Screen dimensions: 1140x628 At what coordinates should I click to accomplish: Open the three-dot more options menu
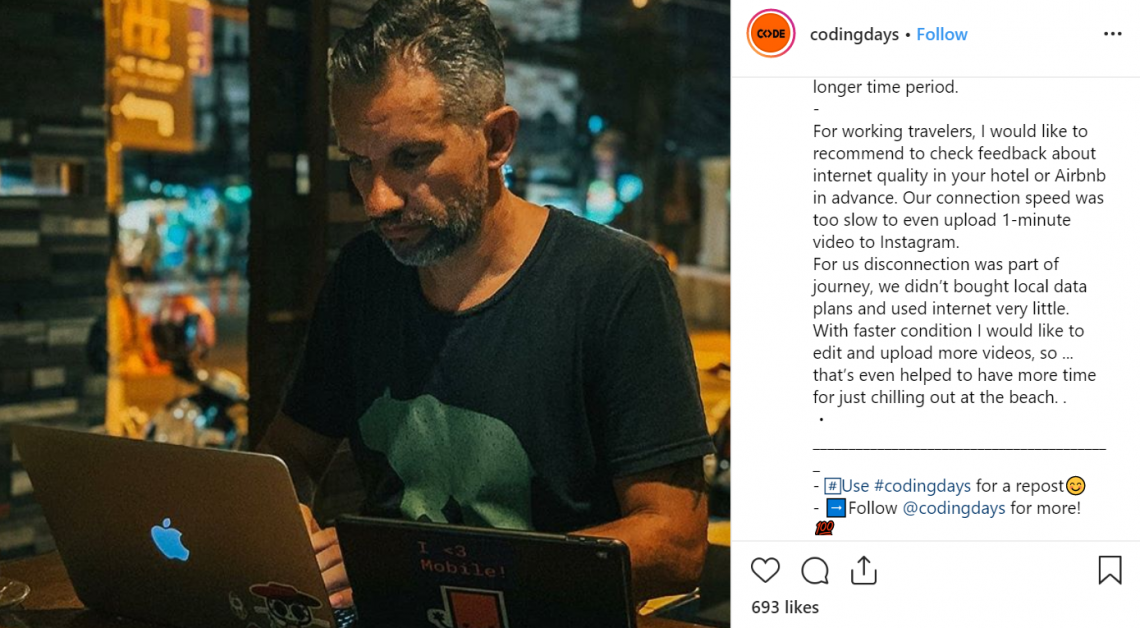point(1112,34)
